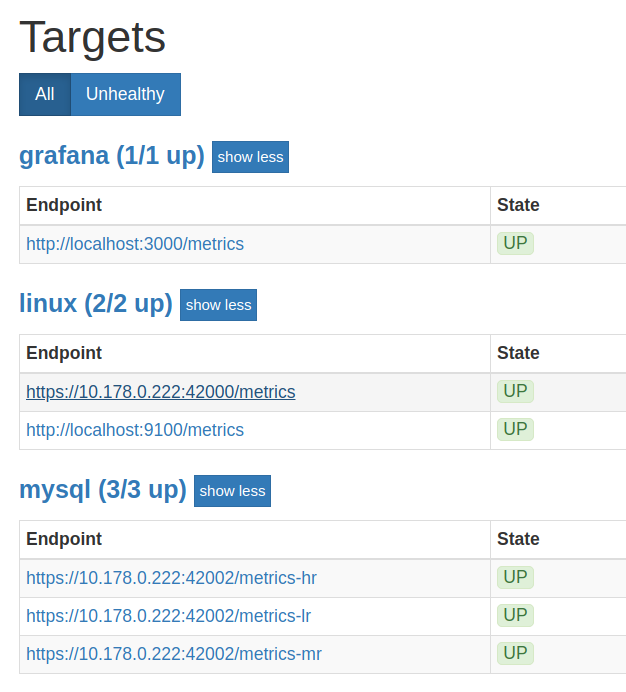Click the UP badge for 10.178.0.222:42000
626x692 pixels.
click(515, 391)
